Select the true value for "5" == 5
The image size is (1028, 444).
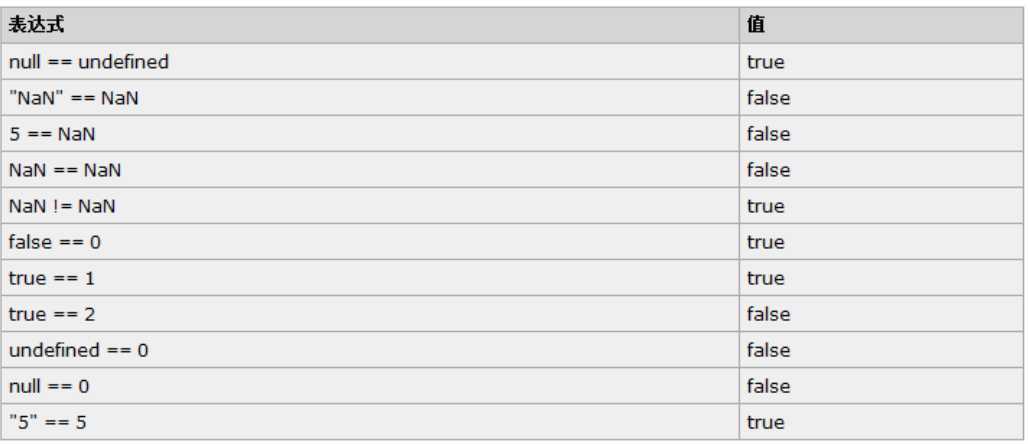click(x=881, y=422)
